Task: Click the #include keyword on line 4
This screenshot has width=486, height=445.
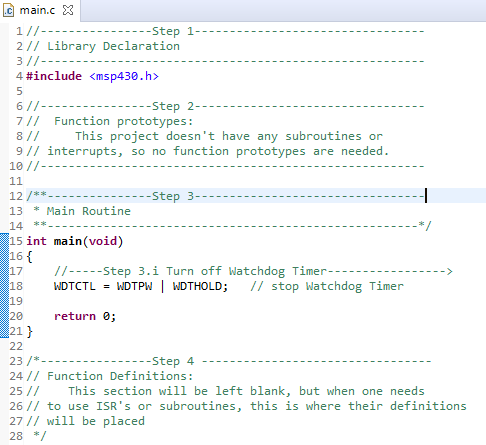Action: click(x=54, y=76)
